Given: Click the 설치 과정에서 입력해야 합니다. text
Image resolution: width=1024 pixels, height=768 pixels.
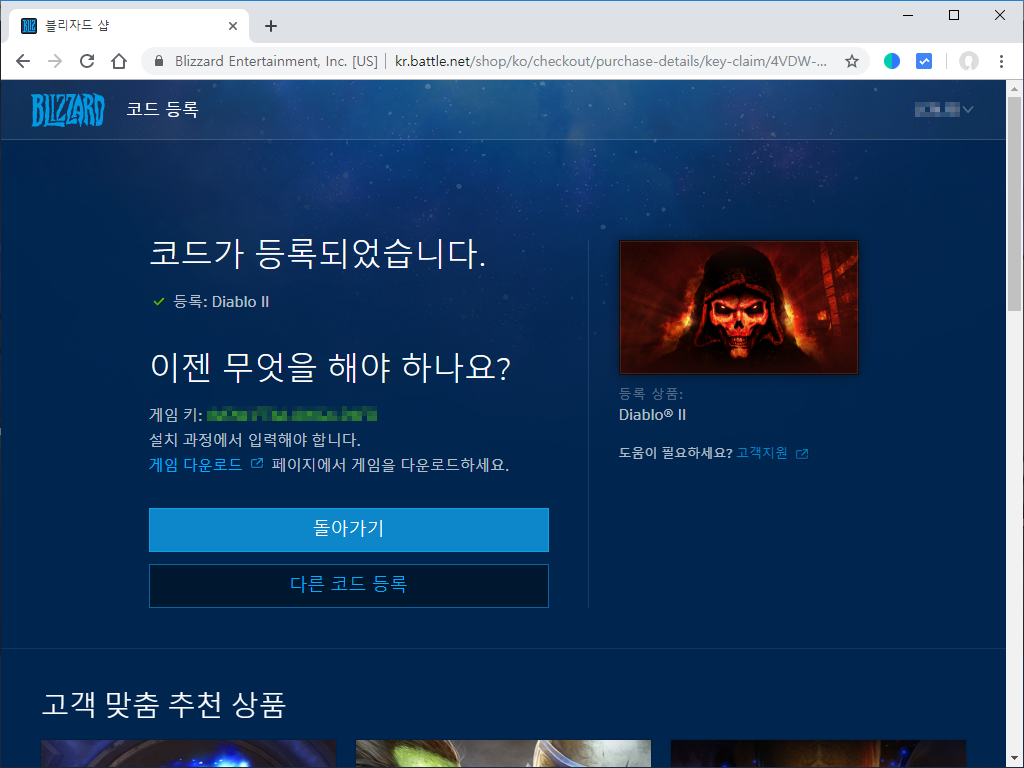Looking at the screenshot, I should point(255,440).
